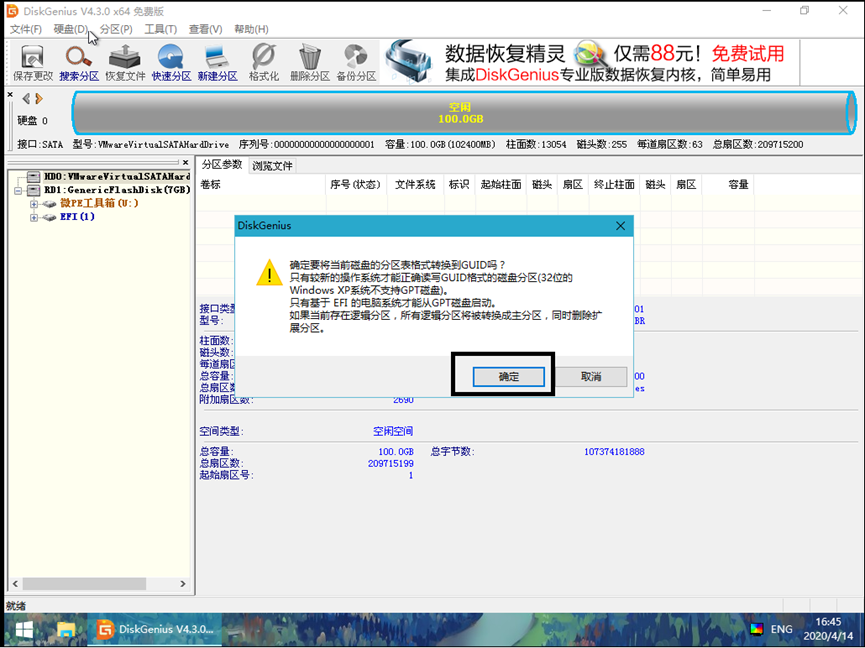Go to next disk with right arrow
This screenshot has height=648, width=865.
pos(39,99)
